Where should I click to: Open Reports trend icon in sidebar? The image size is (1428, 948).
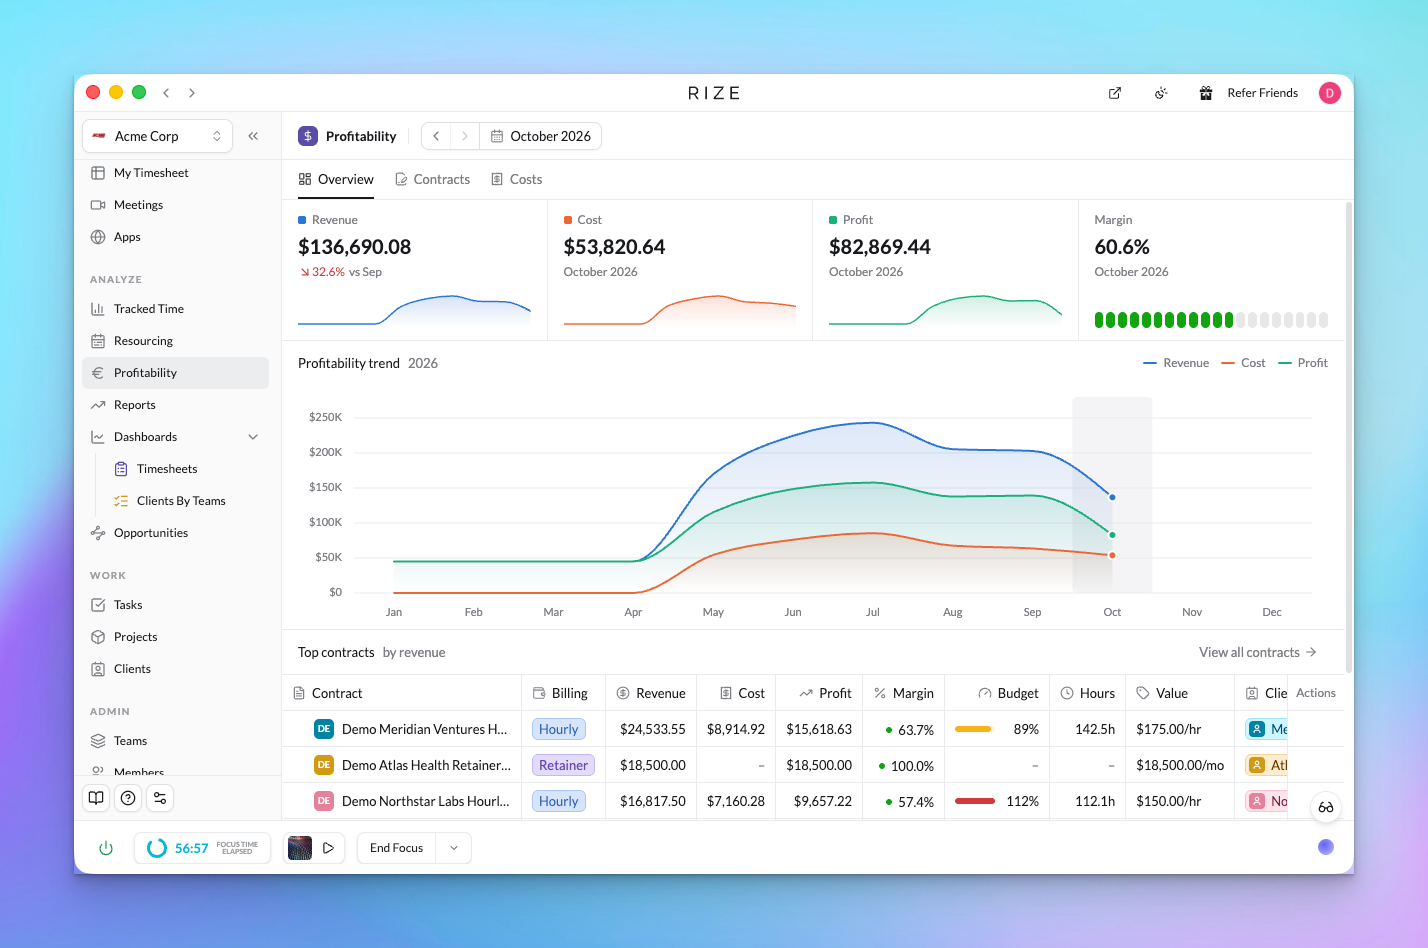98,405
